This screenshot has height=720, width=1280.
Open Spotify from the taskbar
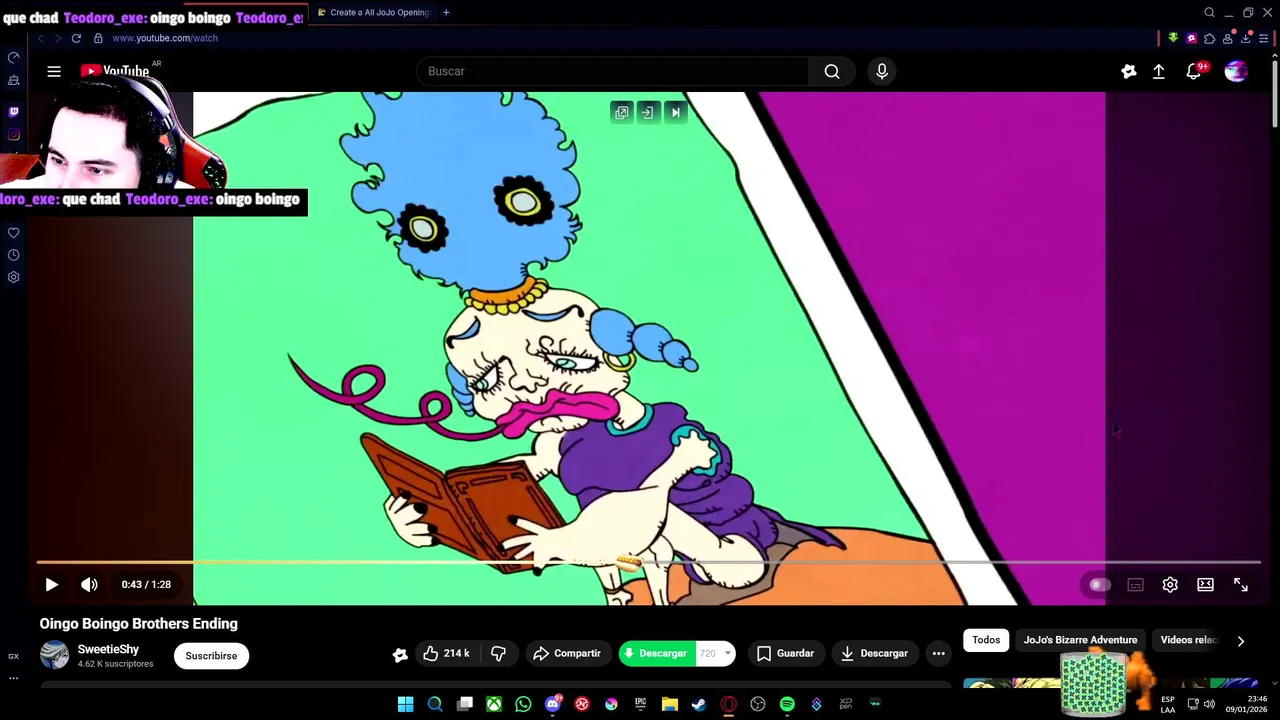pos(787,705)
